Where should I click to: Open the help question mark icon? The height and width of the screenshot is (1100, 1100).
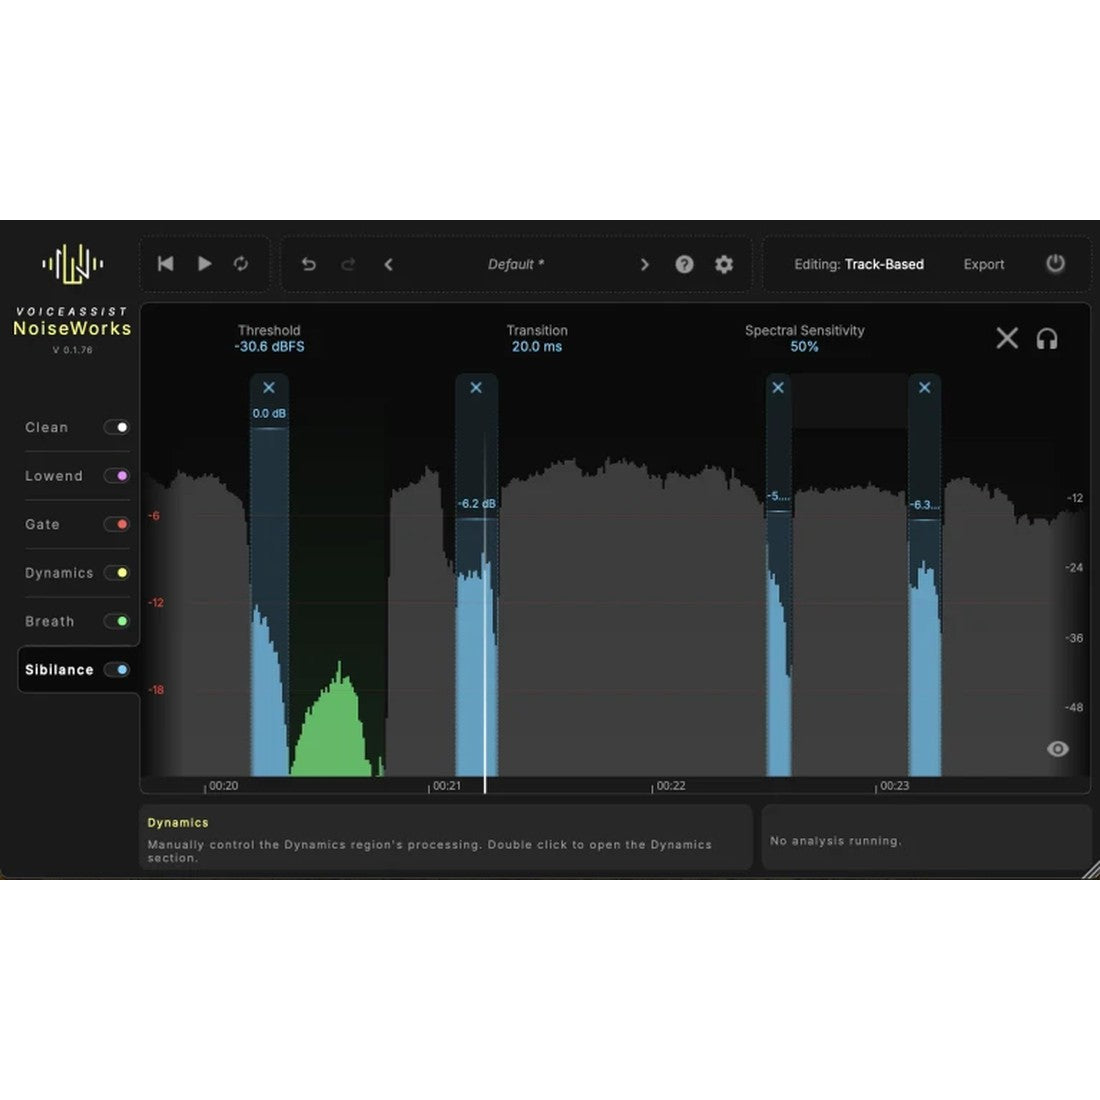click(x=684, y=264)
